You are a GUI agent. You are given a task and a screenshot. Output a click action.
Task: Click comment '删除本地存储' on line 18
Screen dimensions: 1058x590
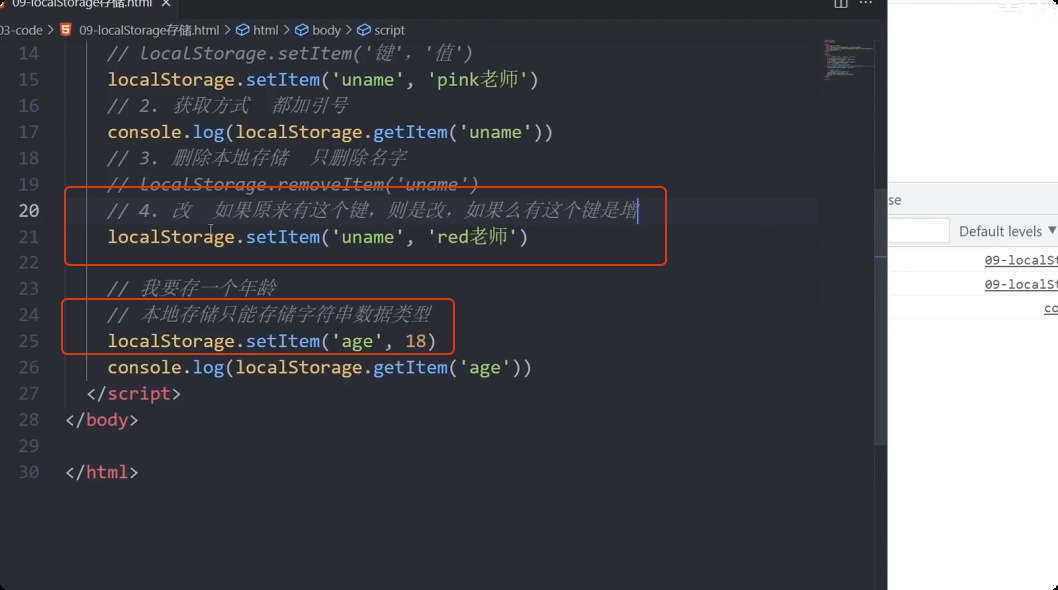point(231,158)
